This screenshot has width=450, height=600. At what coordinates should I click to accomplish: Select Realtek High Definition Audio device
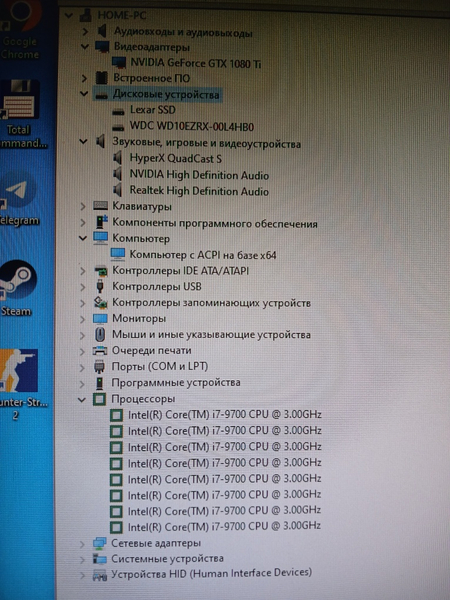199,191
